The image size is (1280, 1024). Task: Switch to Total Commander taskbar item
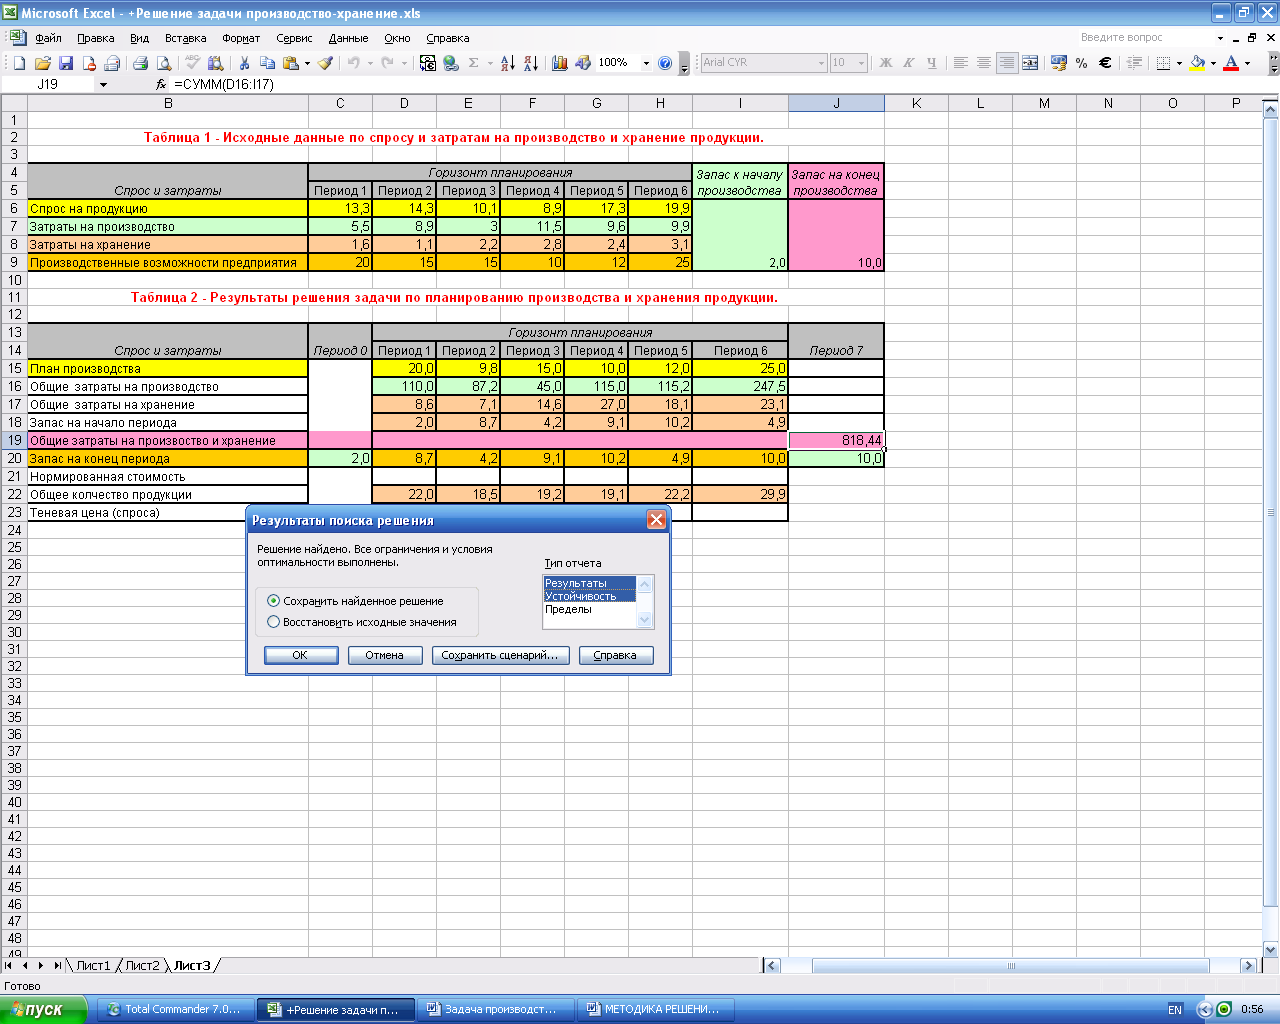[173, 1009]
